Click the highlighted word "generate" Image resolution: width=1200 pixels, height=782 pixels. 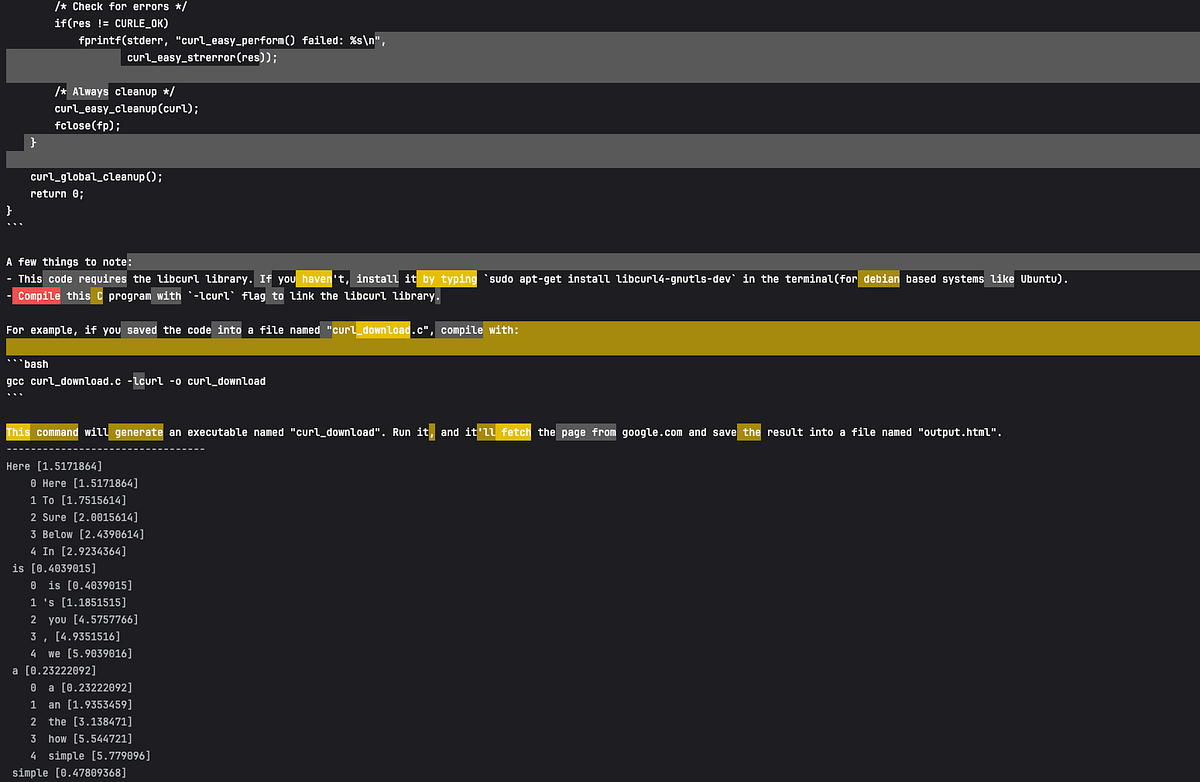pos(138,432)
